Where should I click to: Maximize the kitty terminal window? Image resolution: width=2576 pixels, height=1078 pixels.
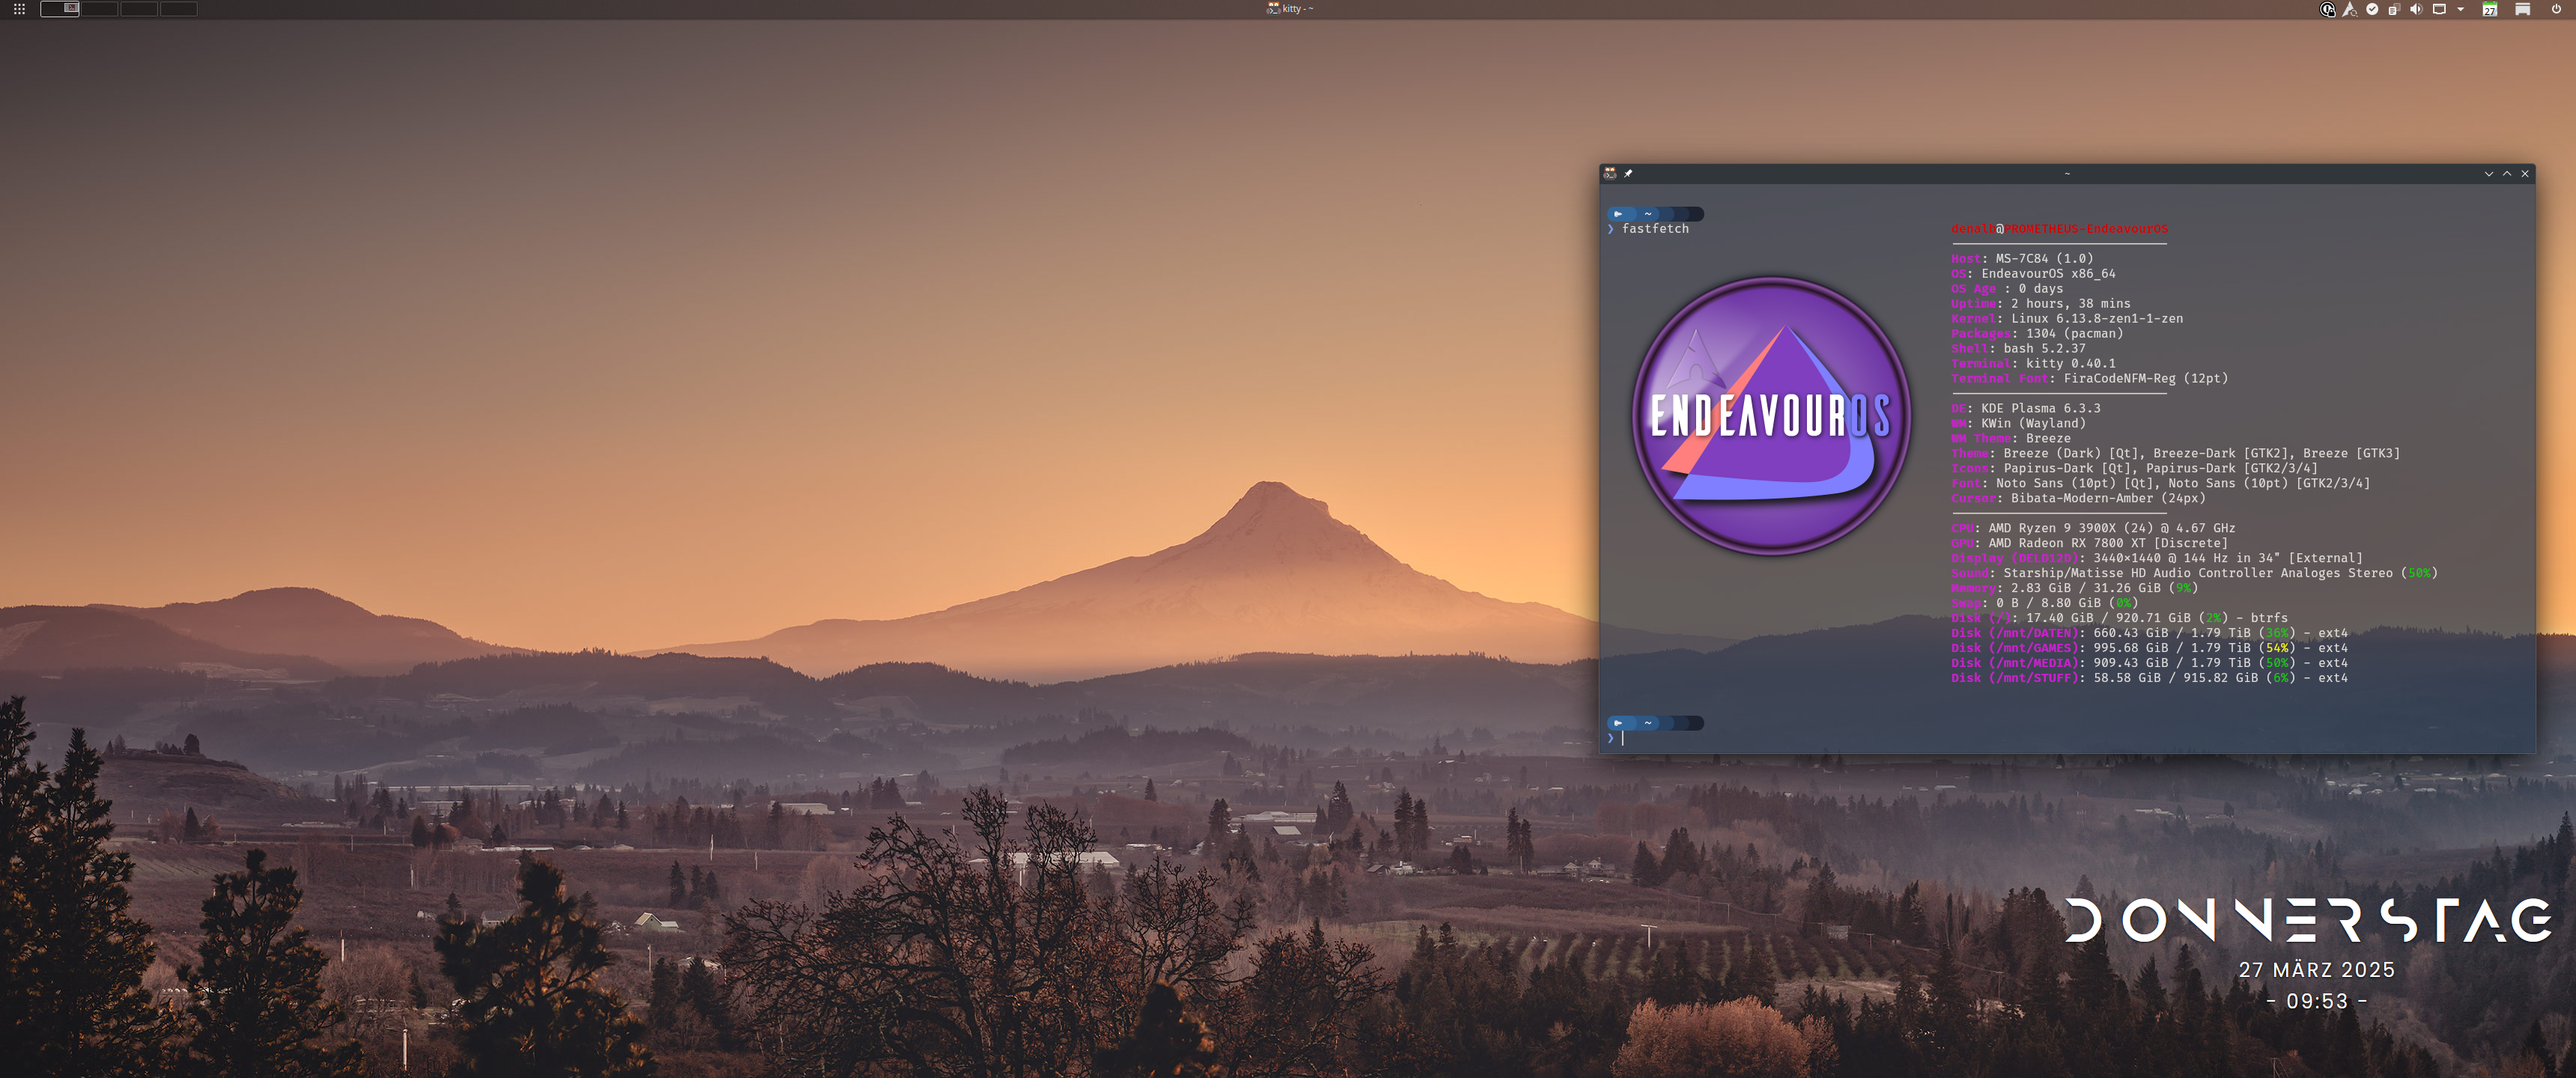(x=2507, y=174)
